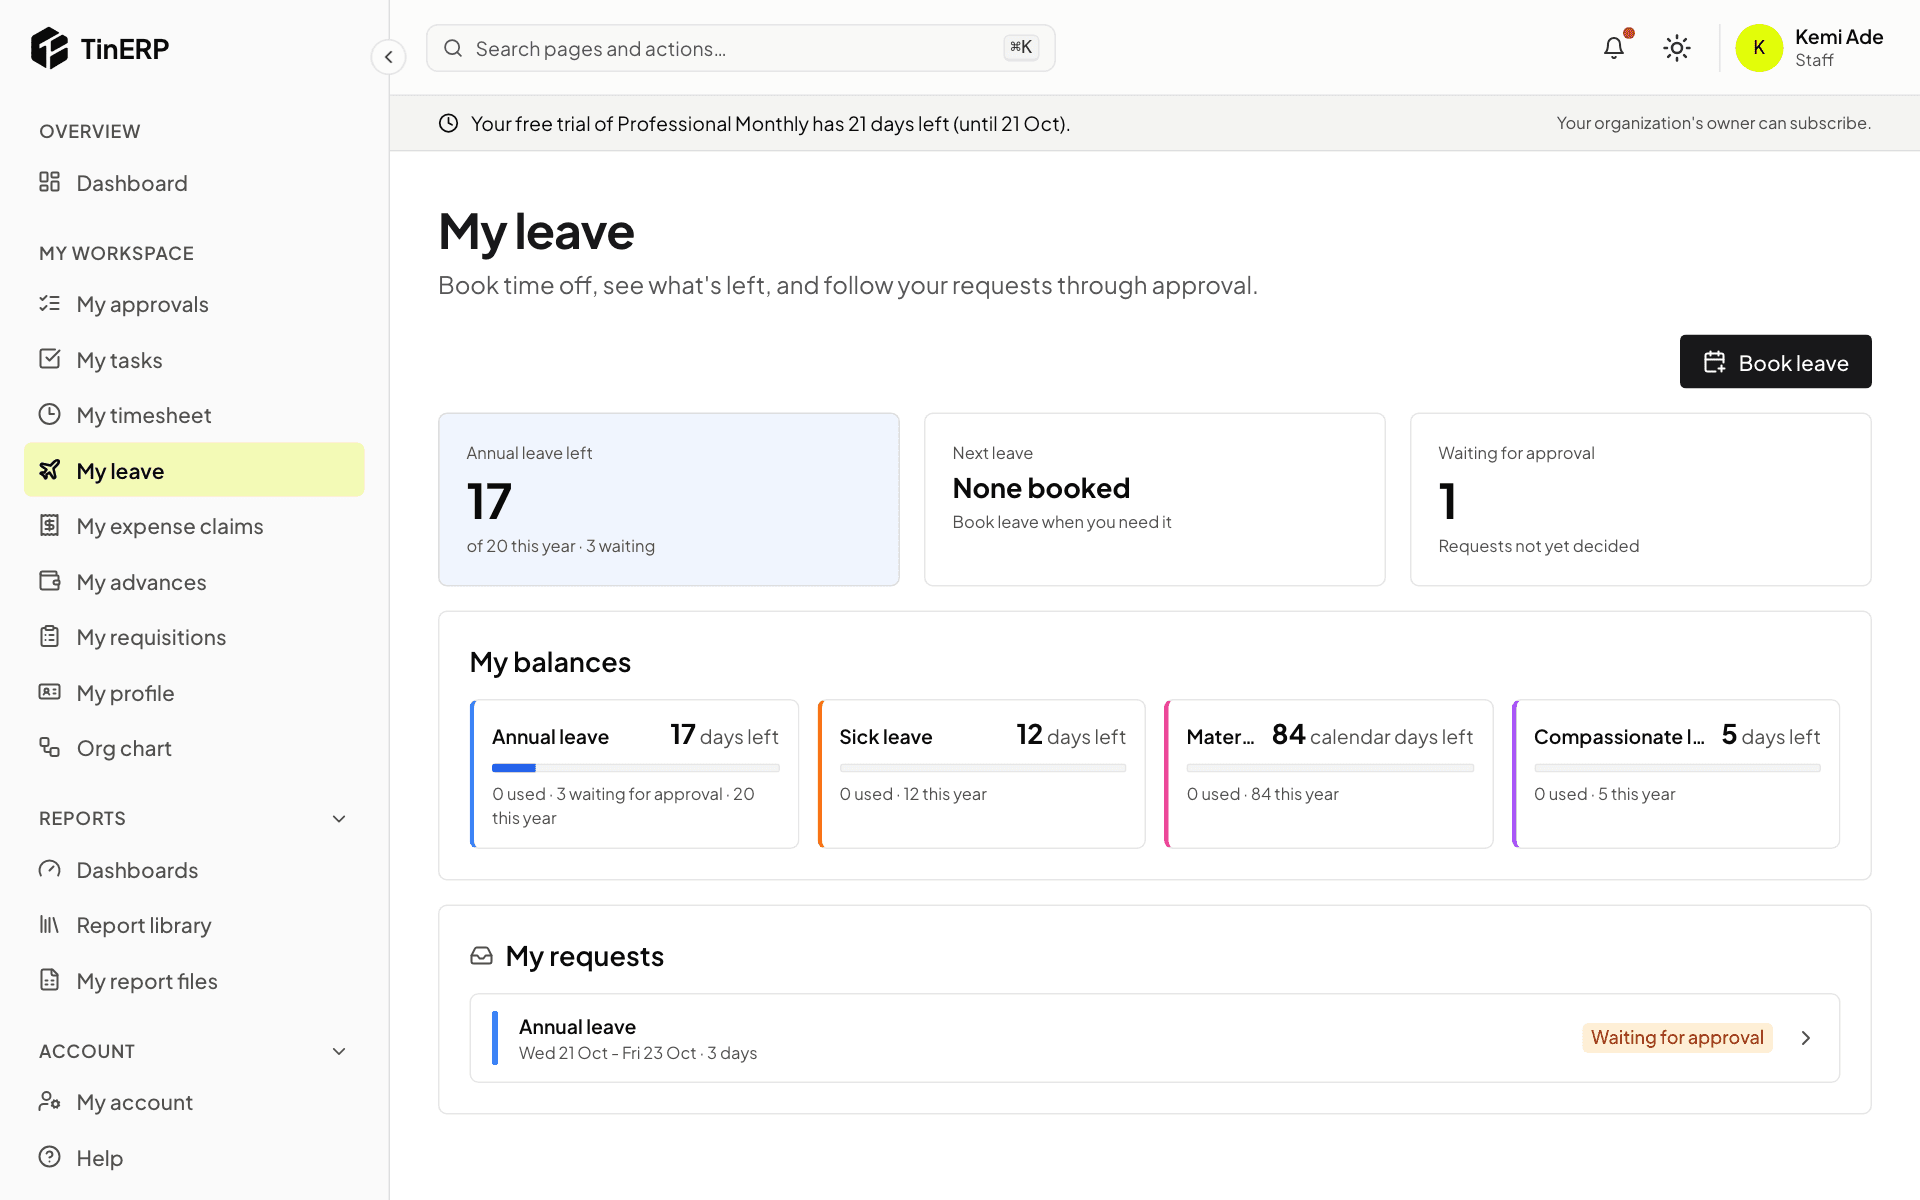This screenshot has width=1920, height=1200.
Task: Click the Sick leave balance progress bar
Action: pos(983,768)
